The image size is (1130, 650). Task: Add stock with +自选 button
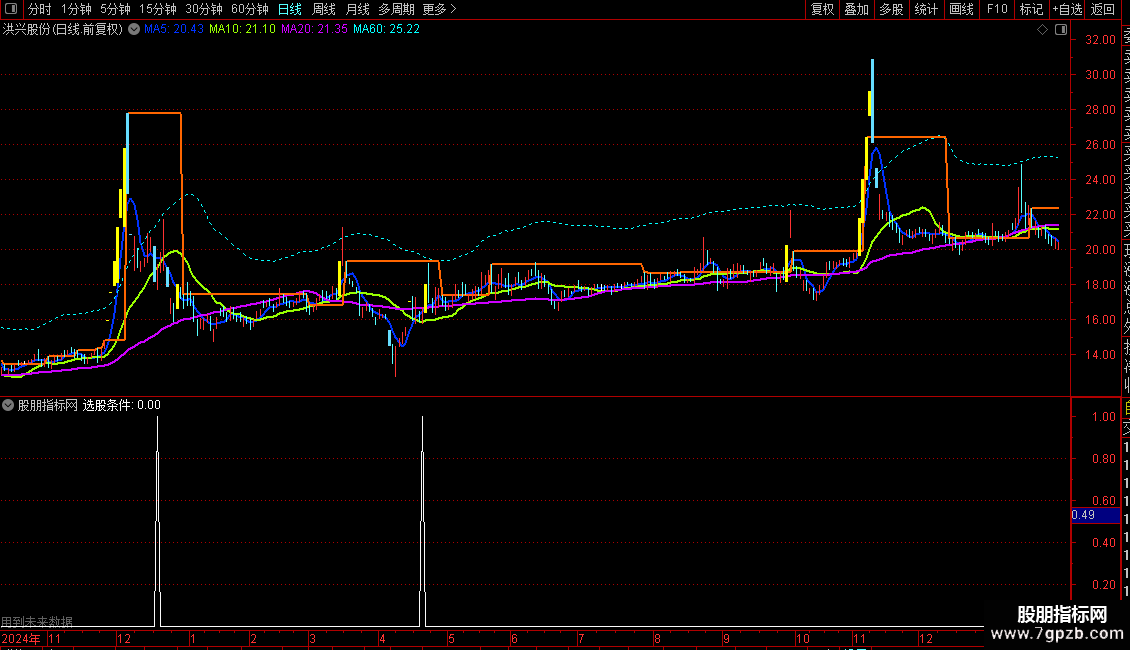point(1067,9)
